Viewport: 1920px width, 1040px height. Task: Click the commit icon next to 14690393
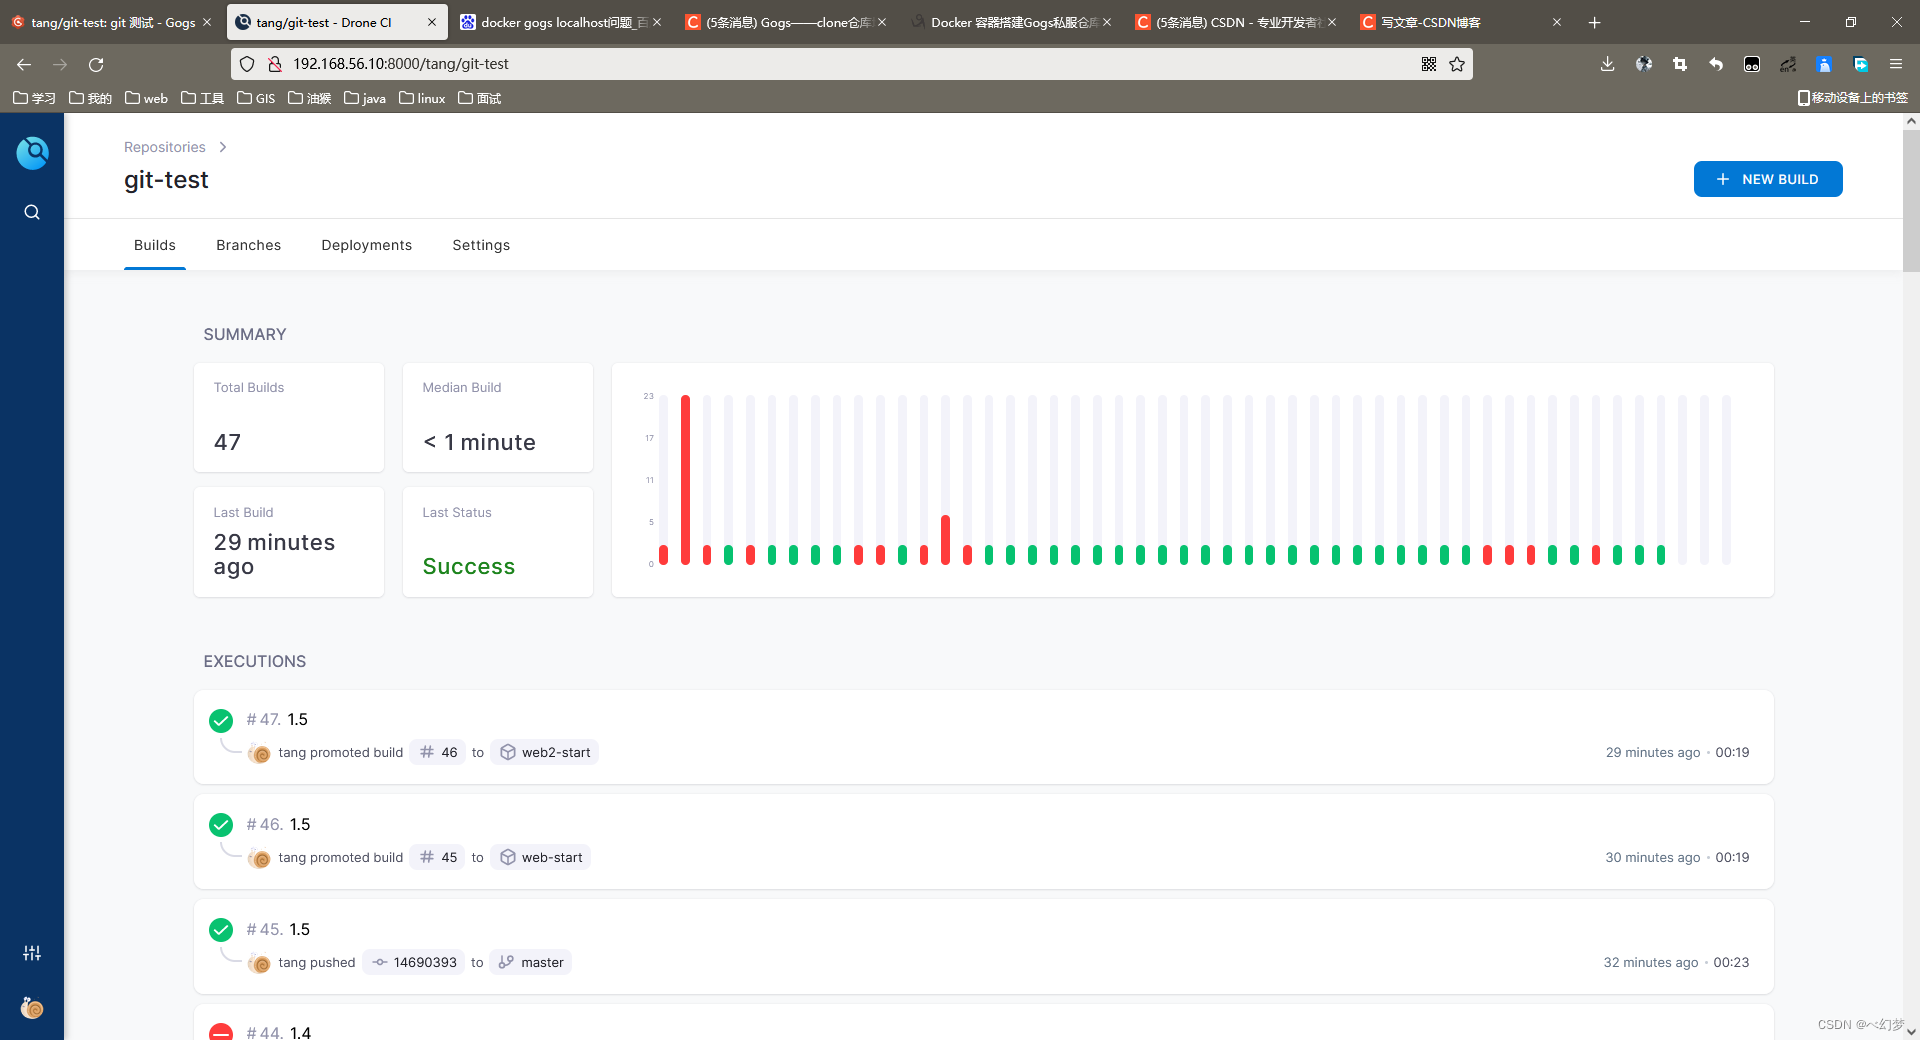click(380, 962)
